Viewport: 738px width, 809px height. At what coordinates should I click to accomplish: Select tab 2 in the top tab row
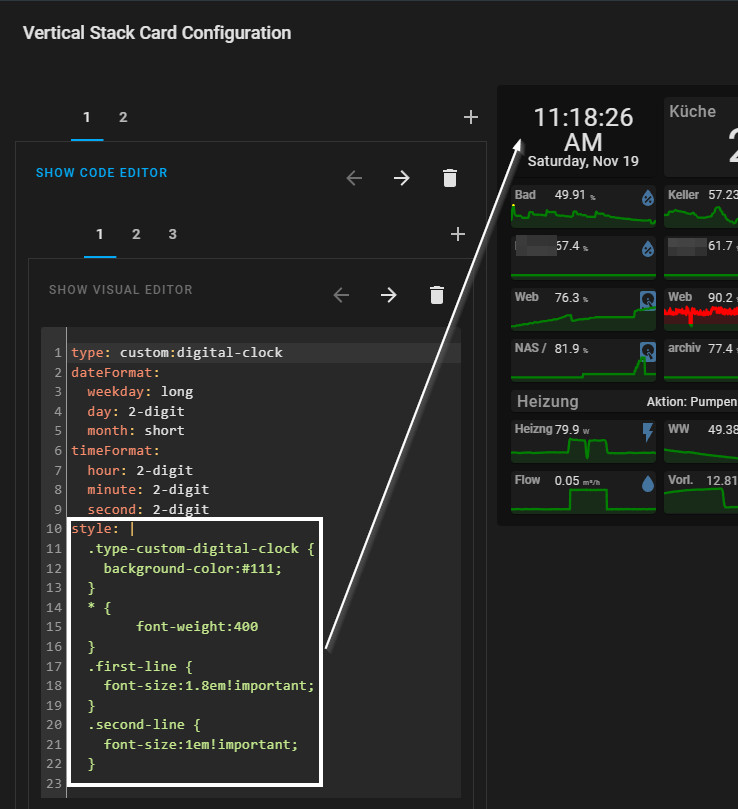[123, 118]
